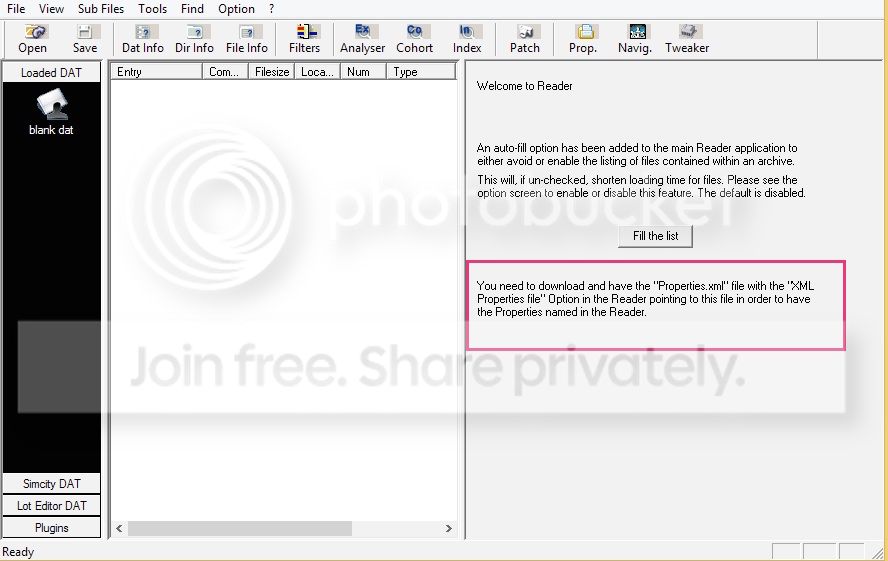Click the list's right scroll arrow

click(x=449, y=528)
